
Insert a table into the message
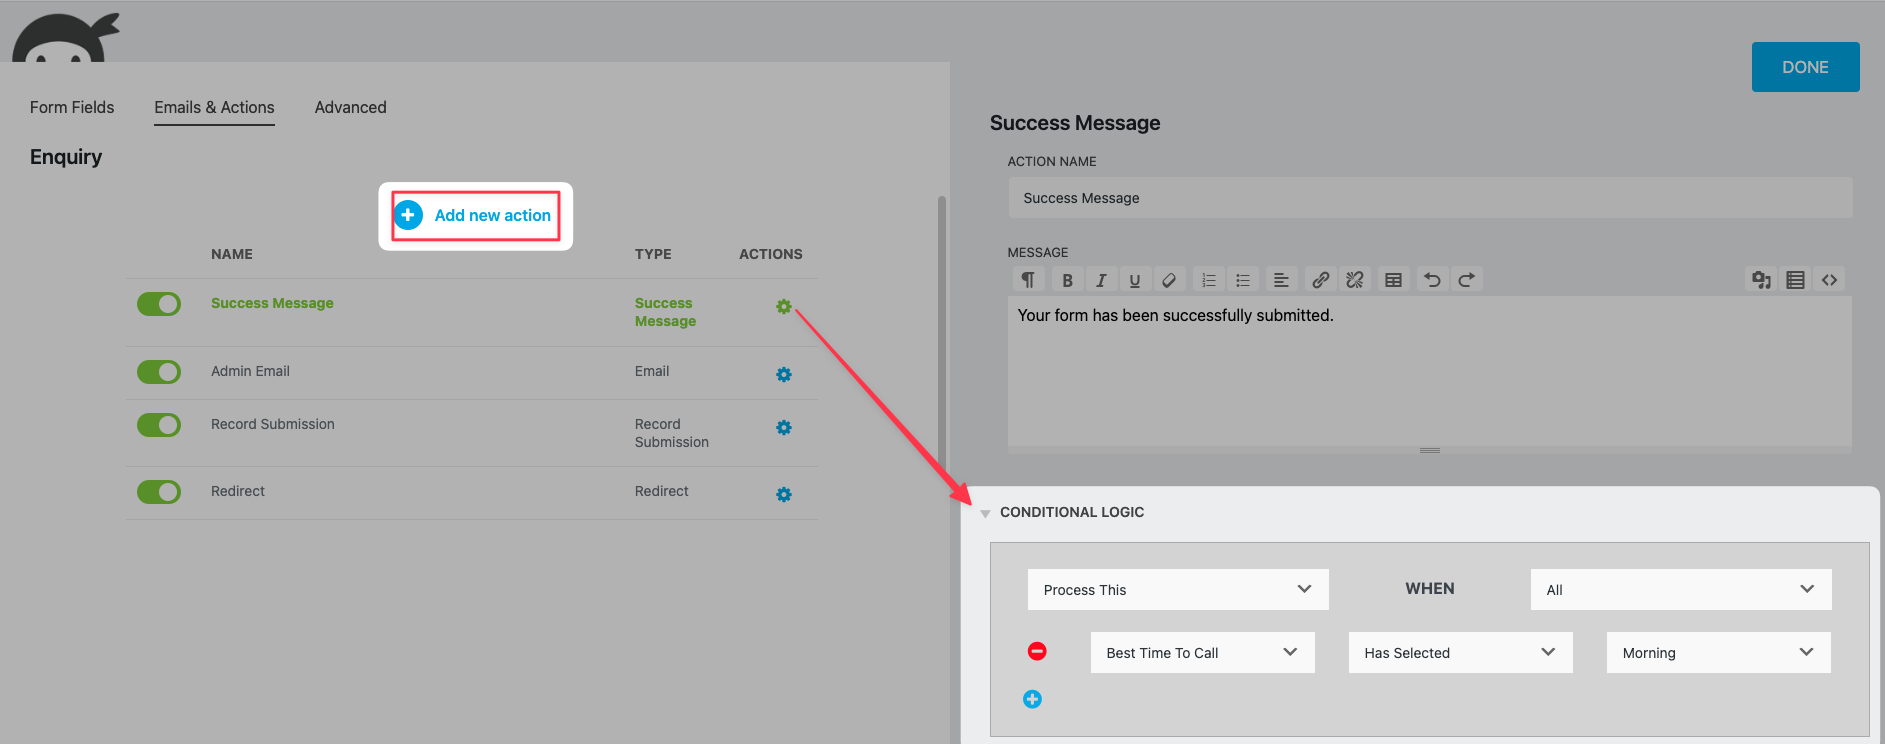tap(1393, 280)
